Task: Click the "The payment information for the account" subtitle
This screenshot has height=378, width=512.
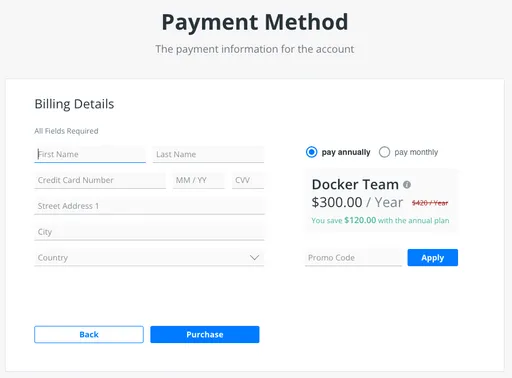Action: 255,49
